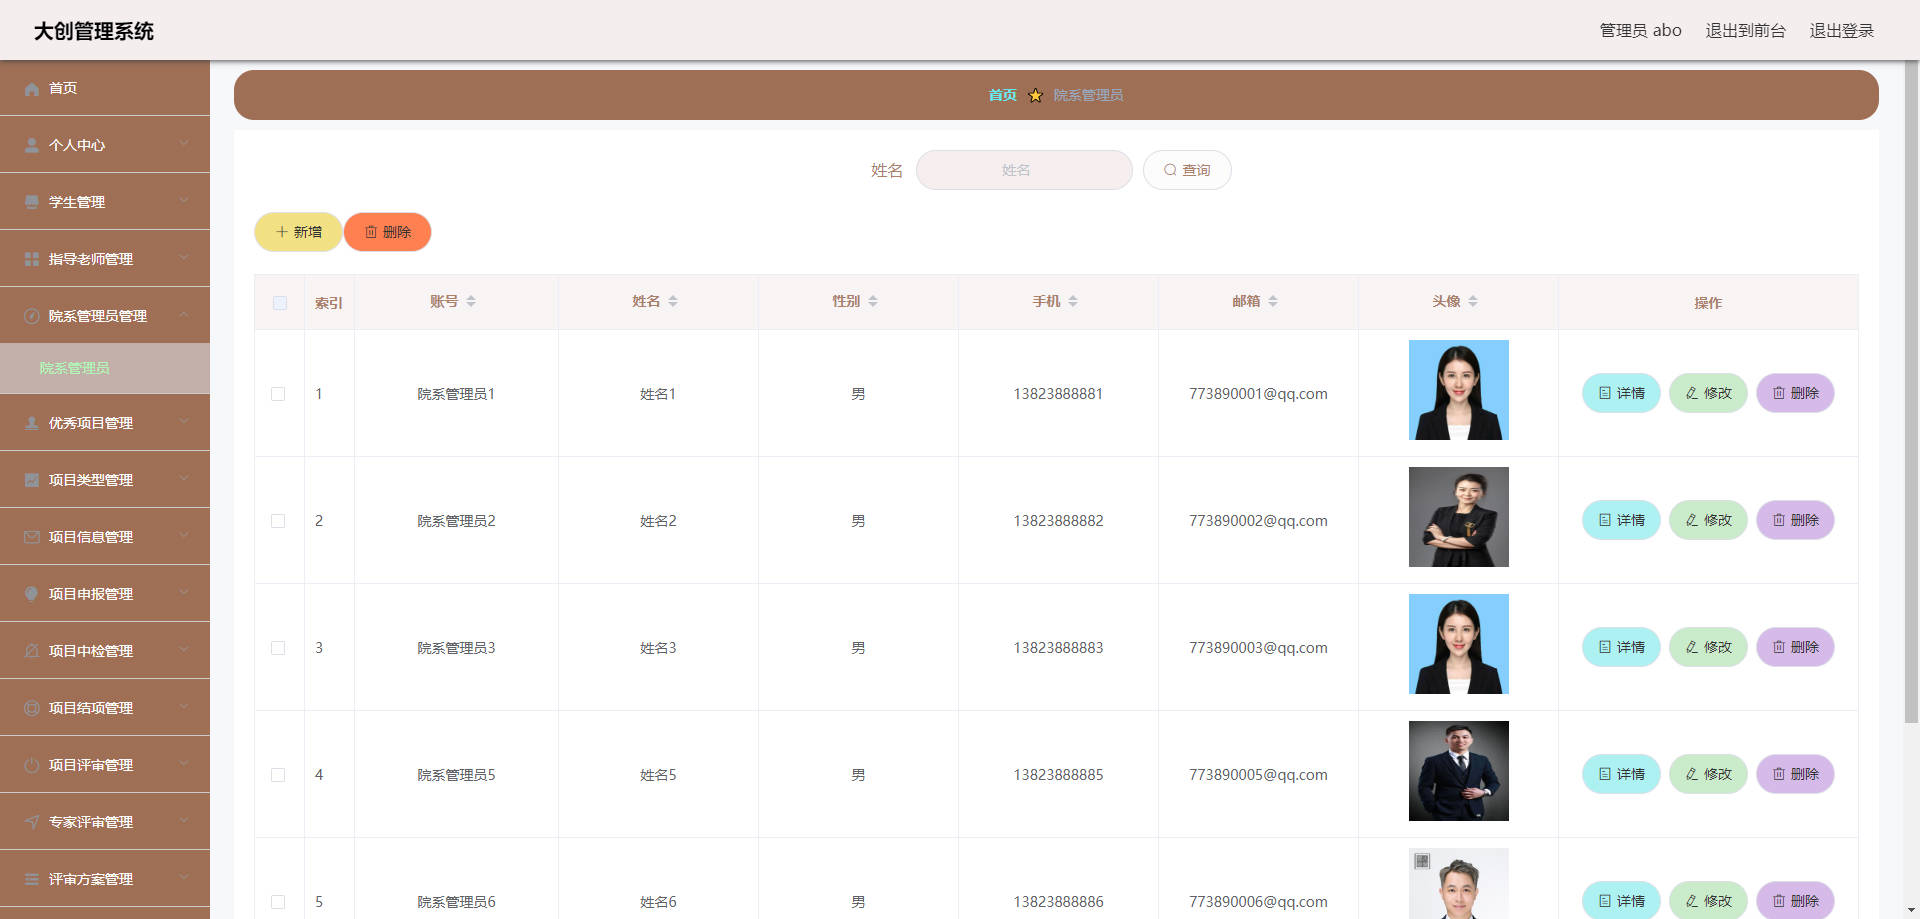Expand the 优秀项目管理 menu chevron
Viewport: 1920px width, 919px height.
184,422
